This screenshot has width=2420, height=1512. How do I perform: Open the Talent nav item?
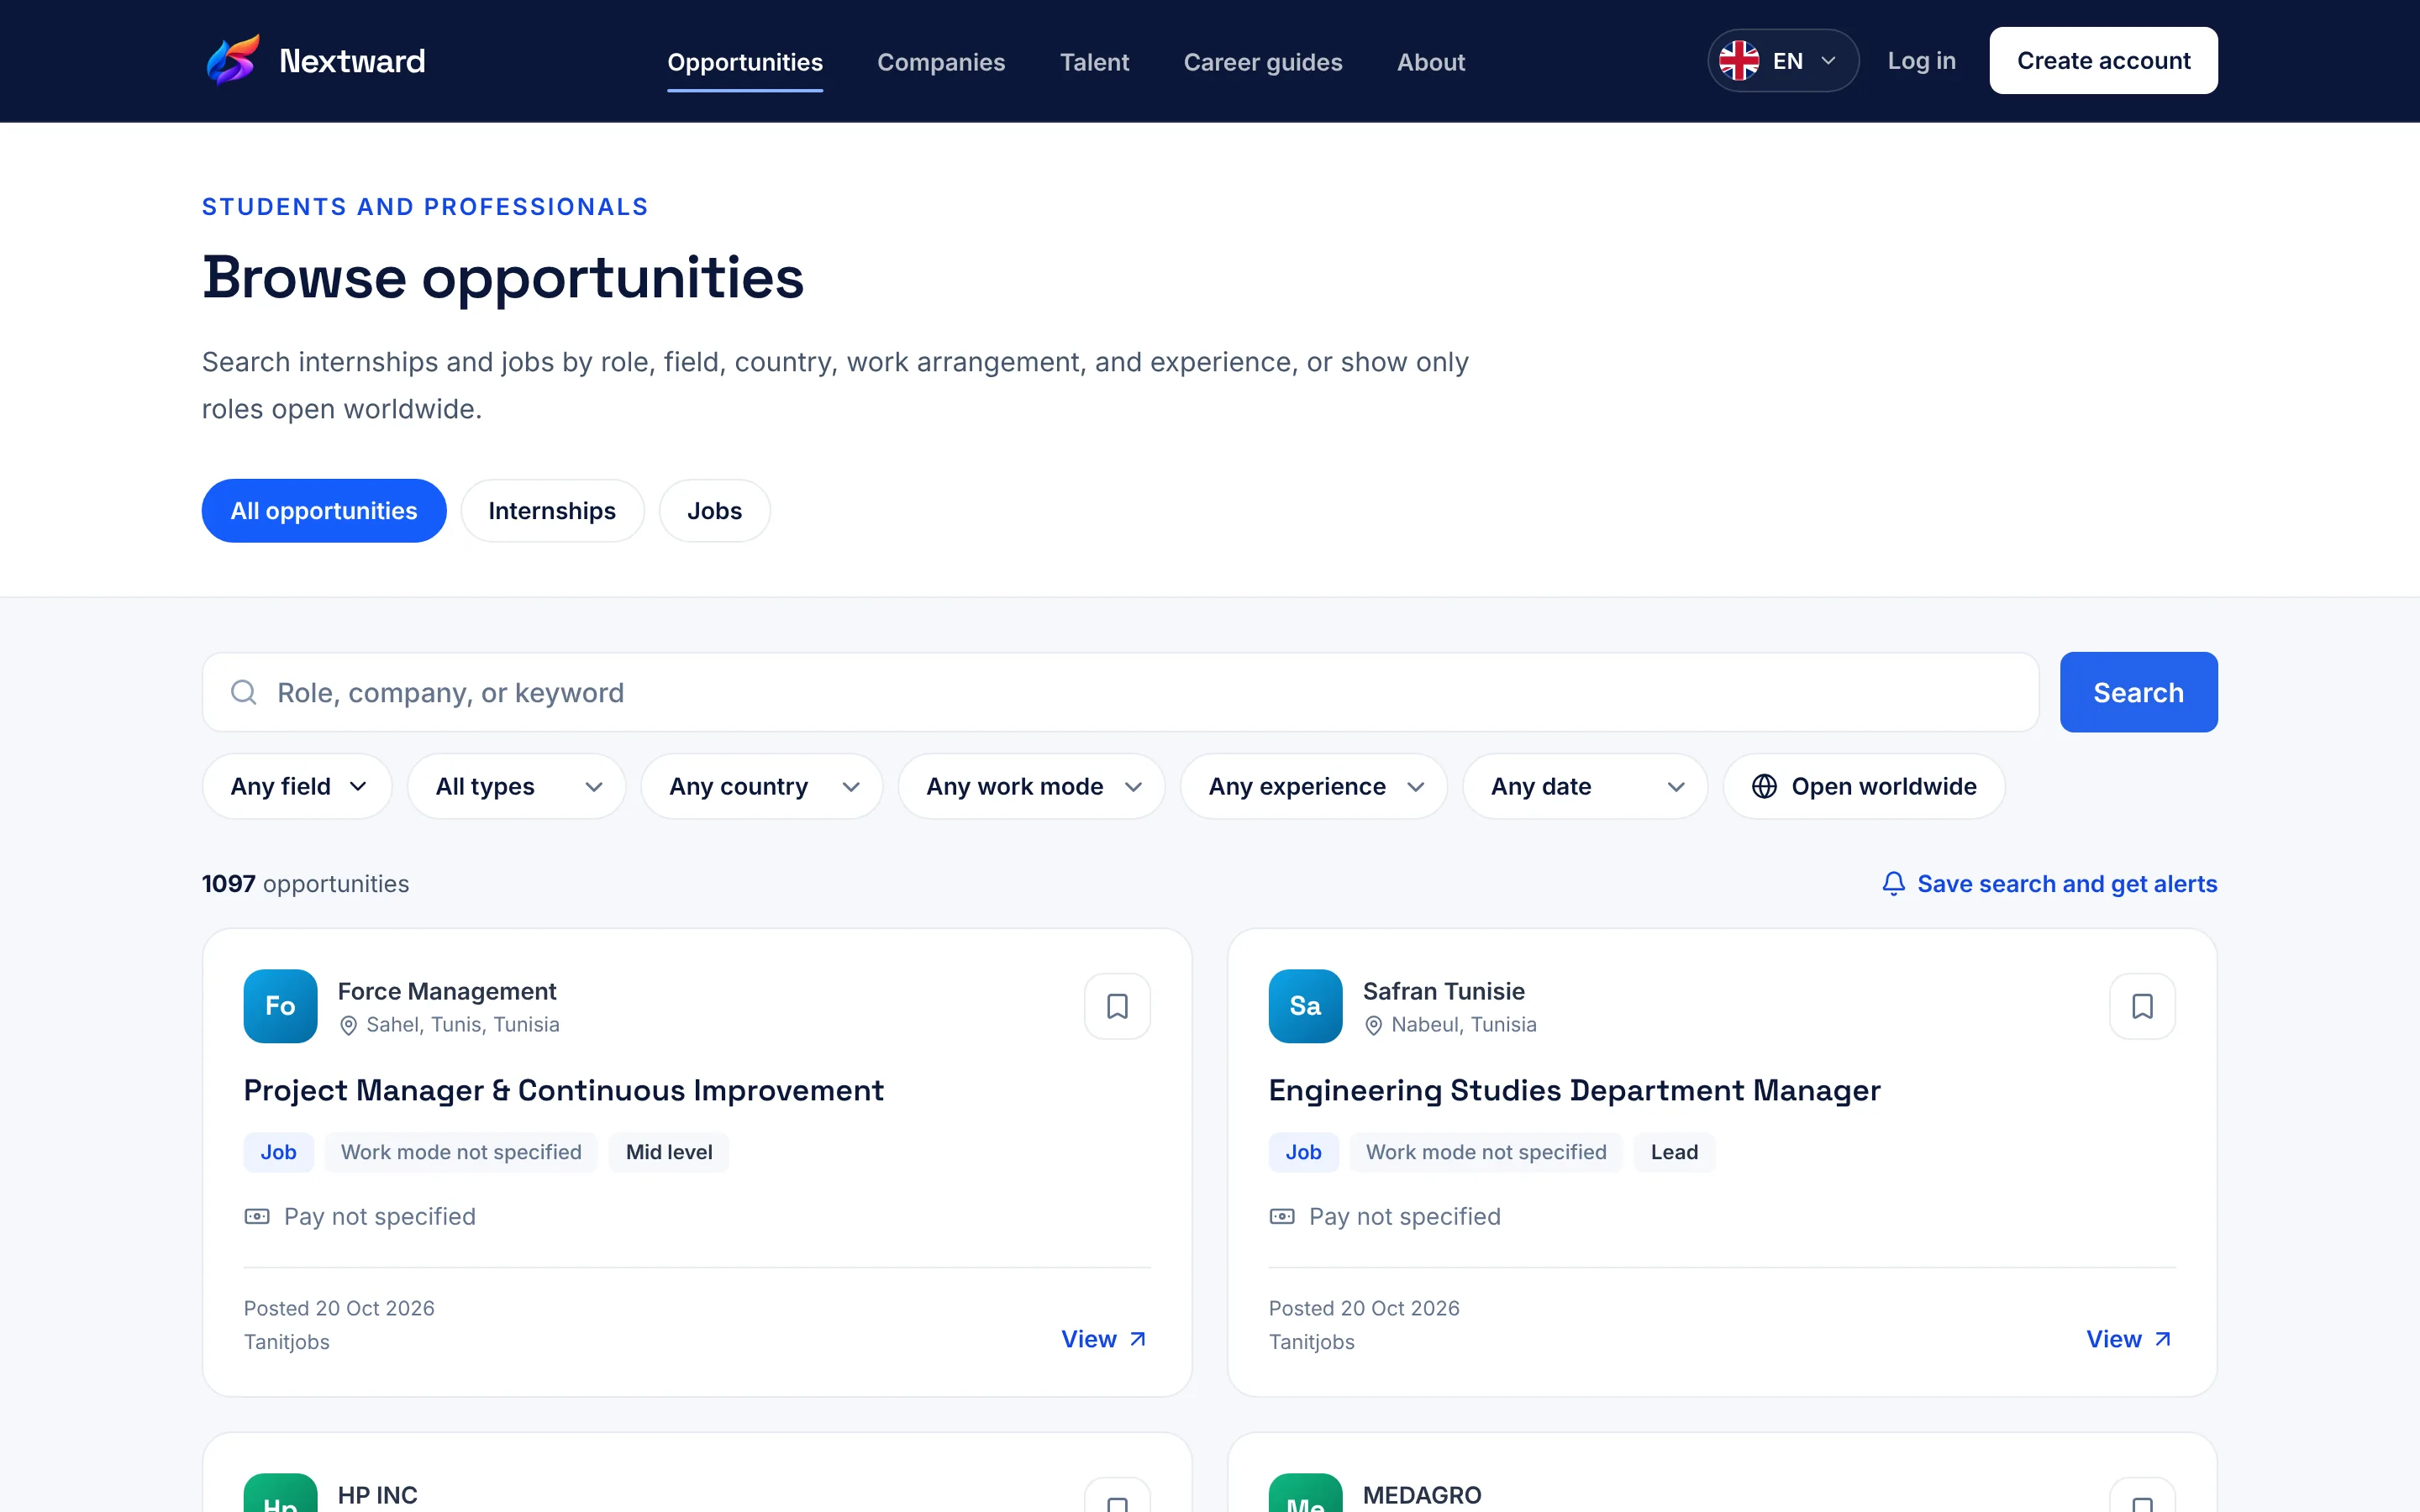1094,62
